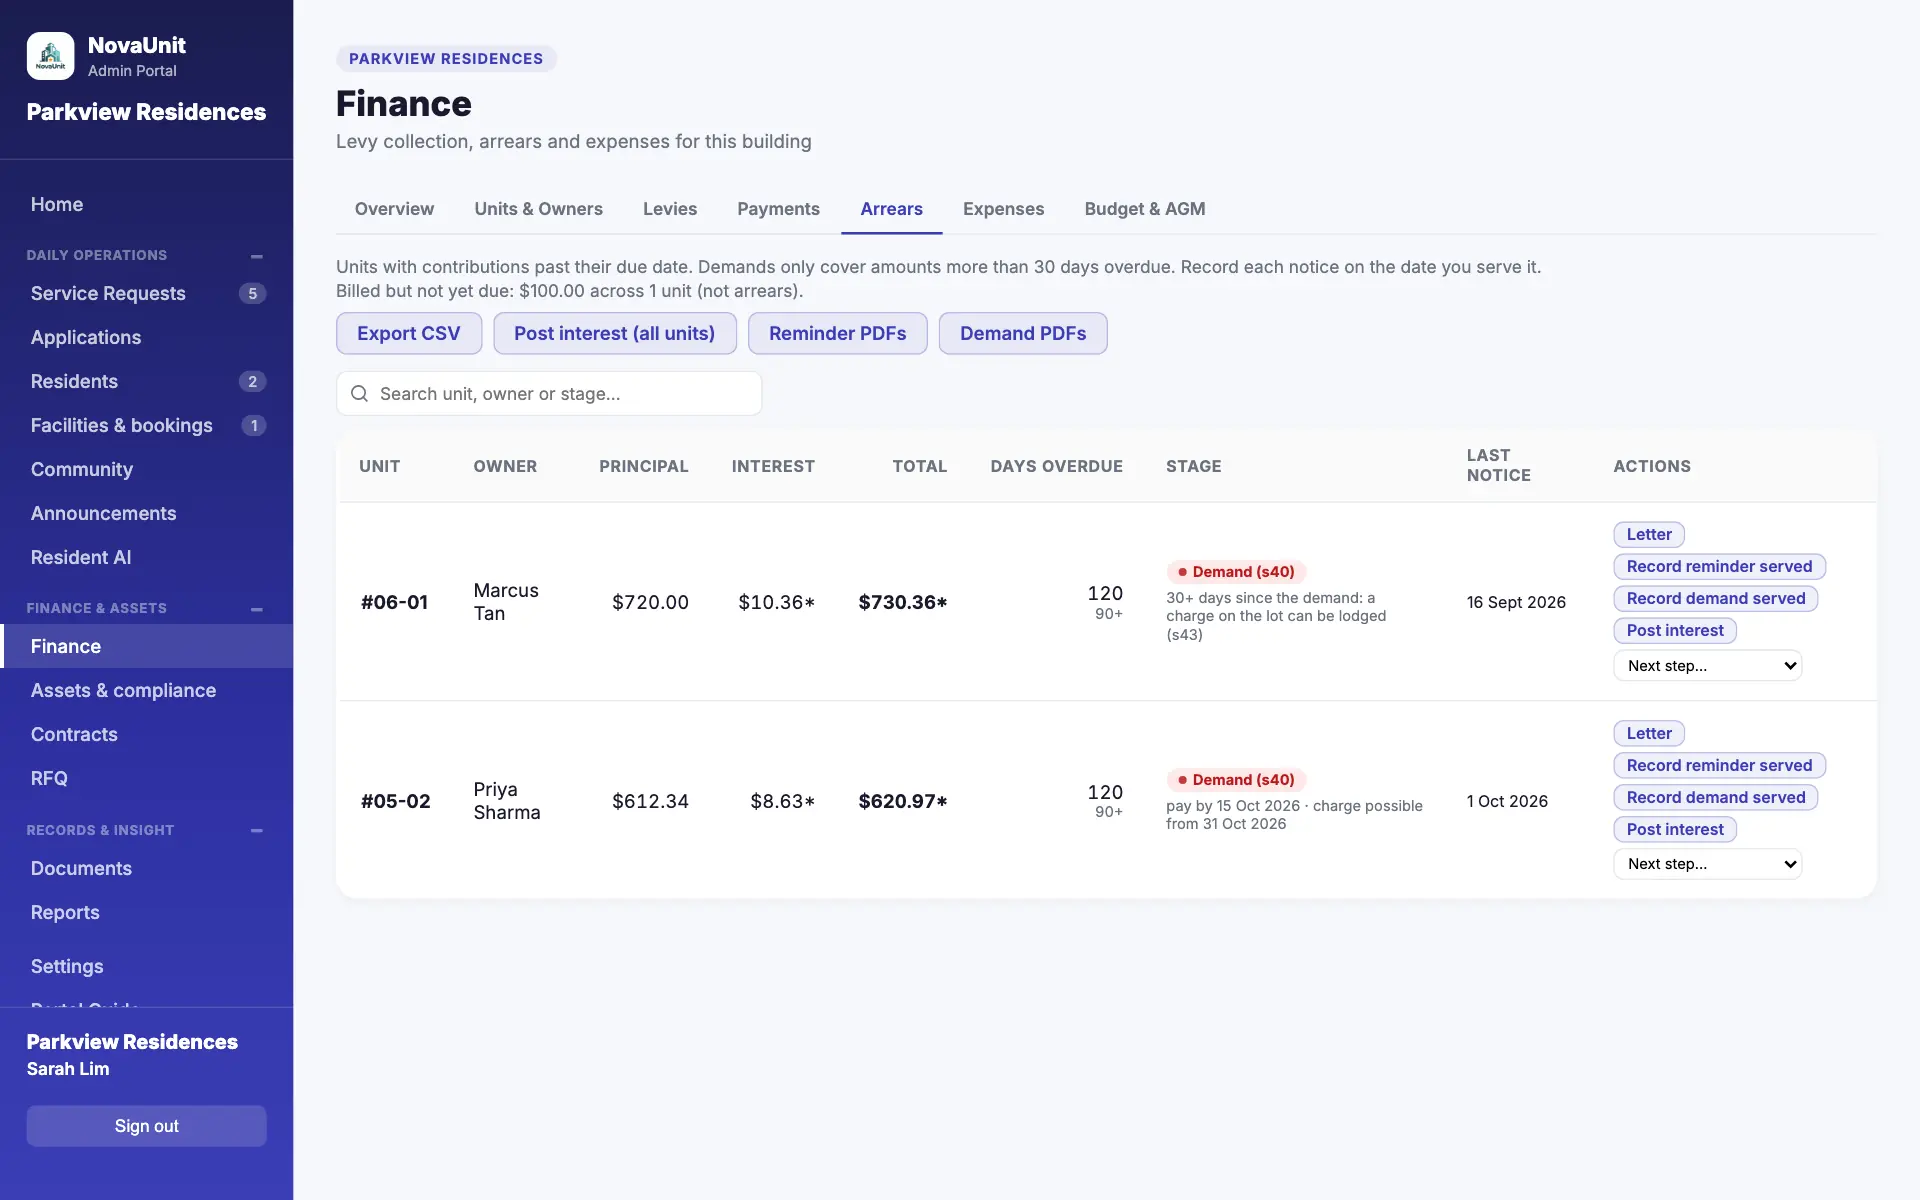Record demand served for unit #06-01
This screenshot has height=1200, width=1920.
coord(1716,599)
